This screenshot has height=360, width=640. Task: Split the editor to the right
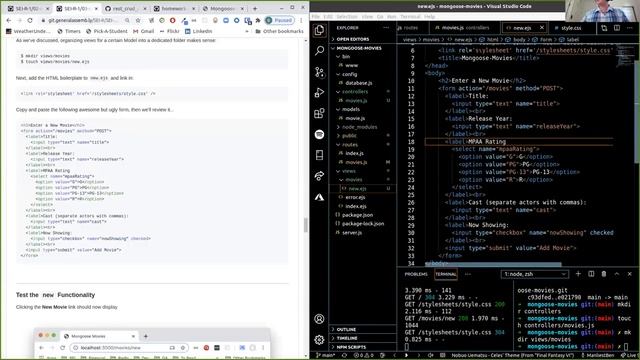[x=617, y=28]
